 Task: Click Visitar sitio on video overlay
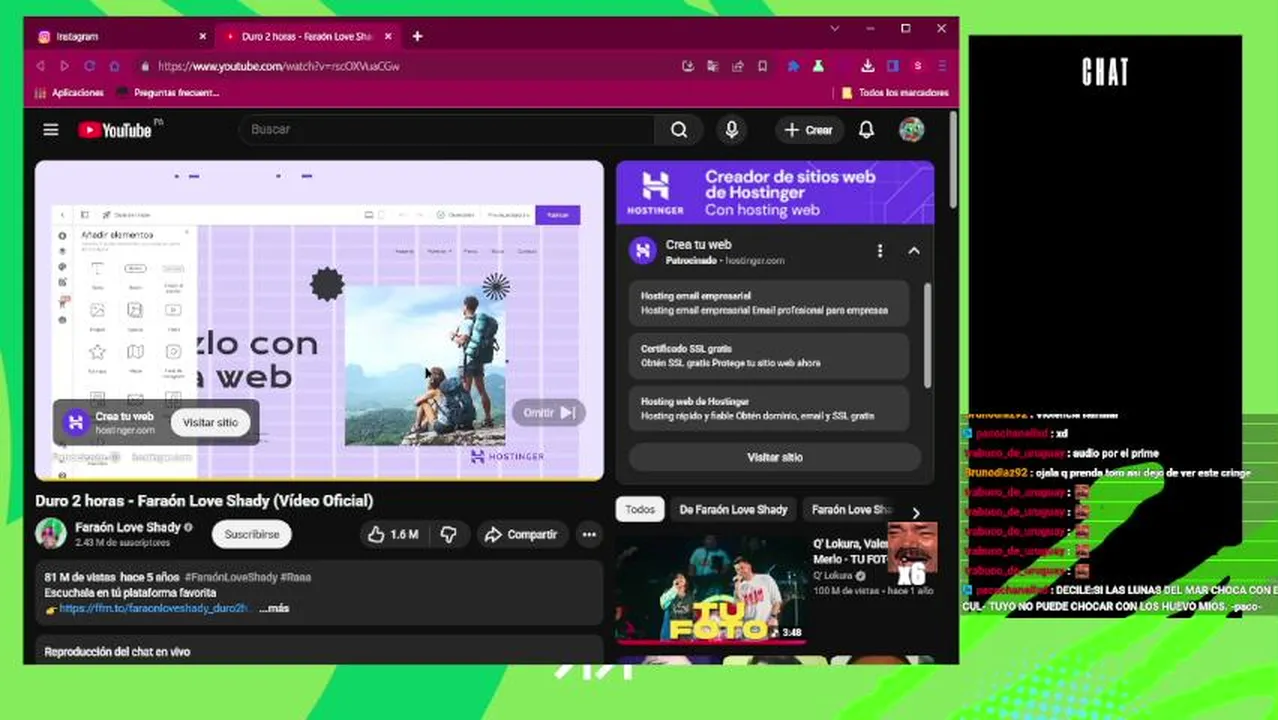pos(210,422)
